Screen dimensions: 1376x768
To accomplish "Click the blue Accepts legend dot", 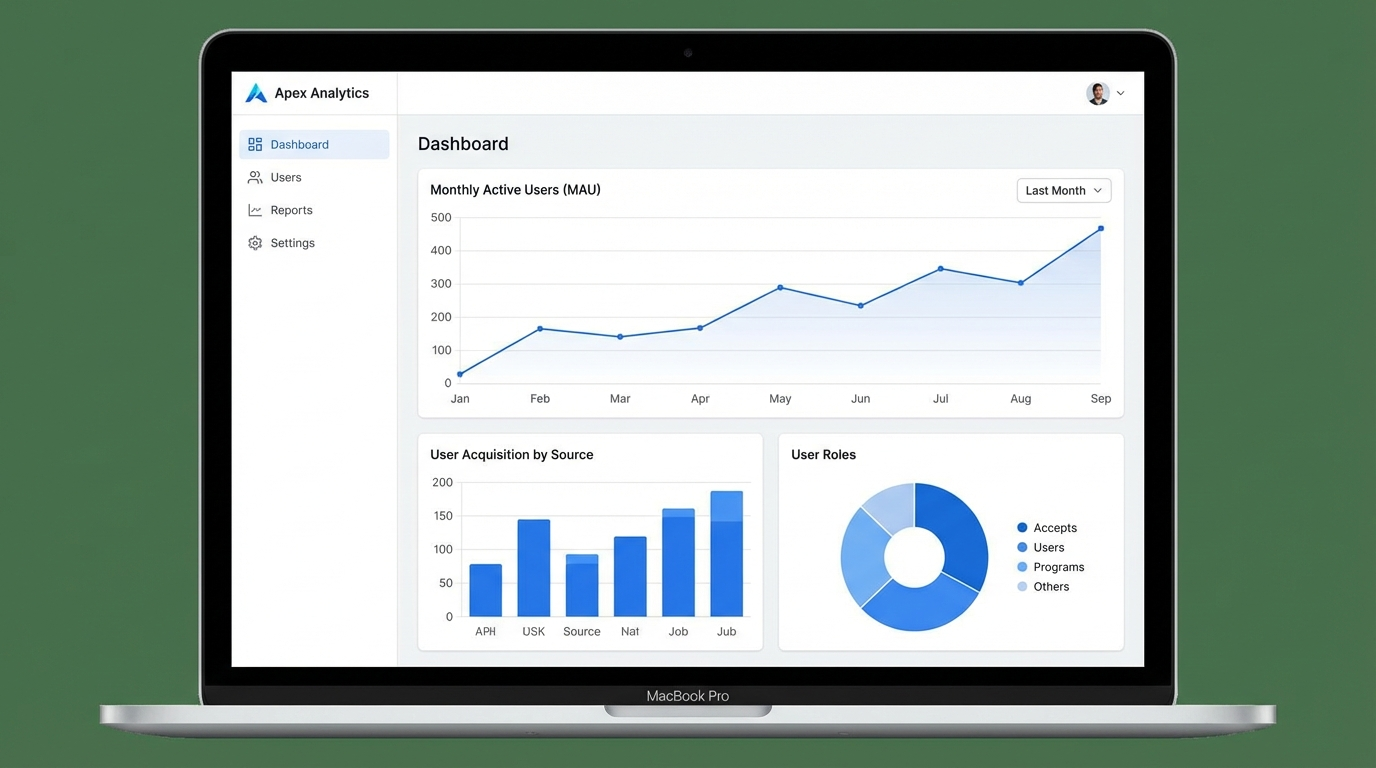I will 1022,527.
